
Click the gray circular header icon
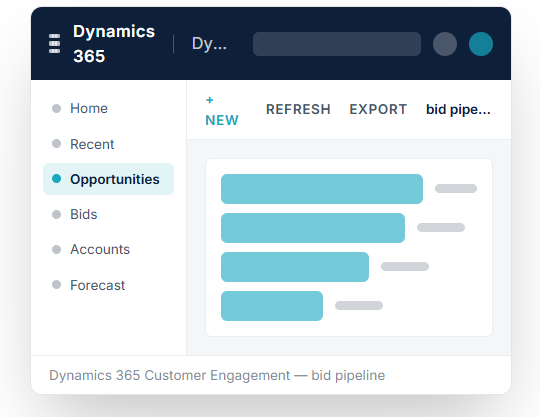445,44
